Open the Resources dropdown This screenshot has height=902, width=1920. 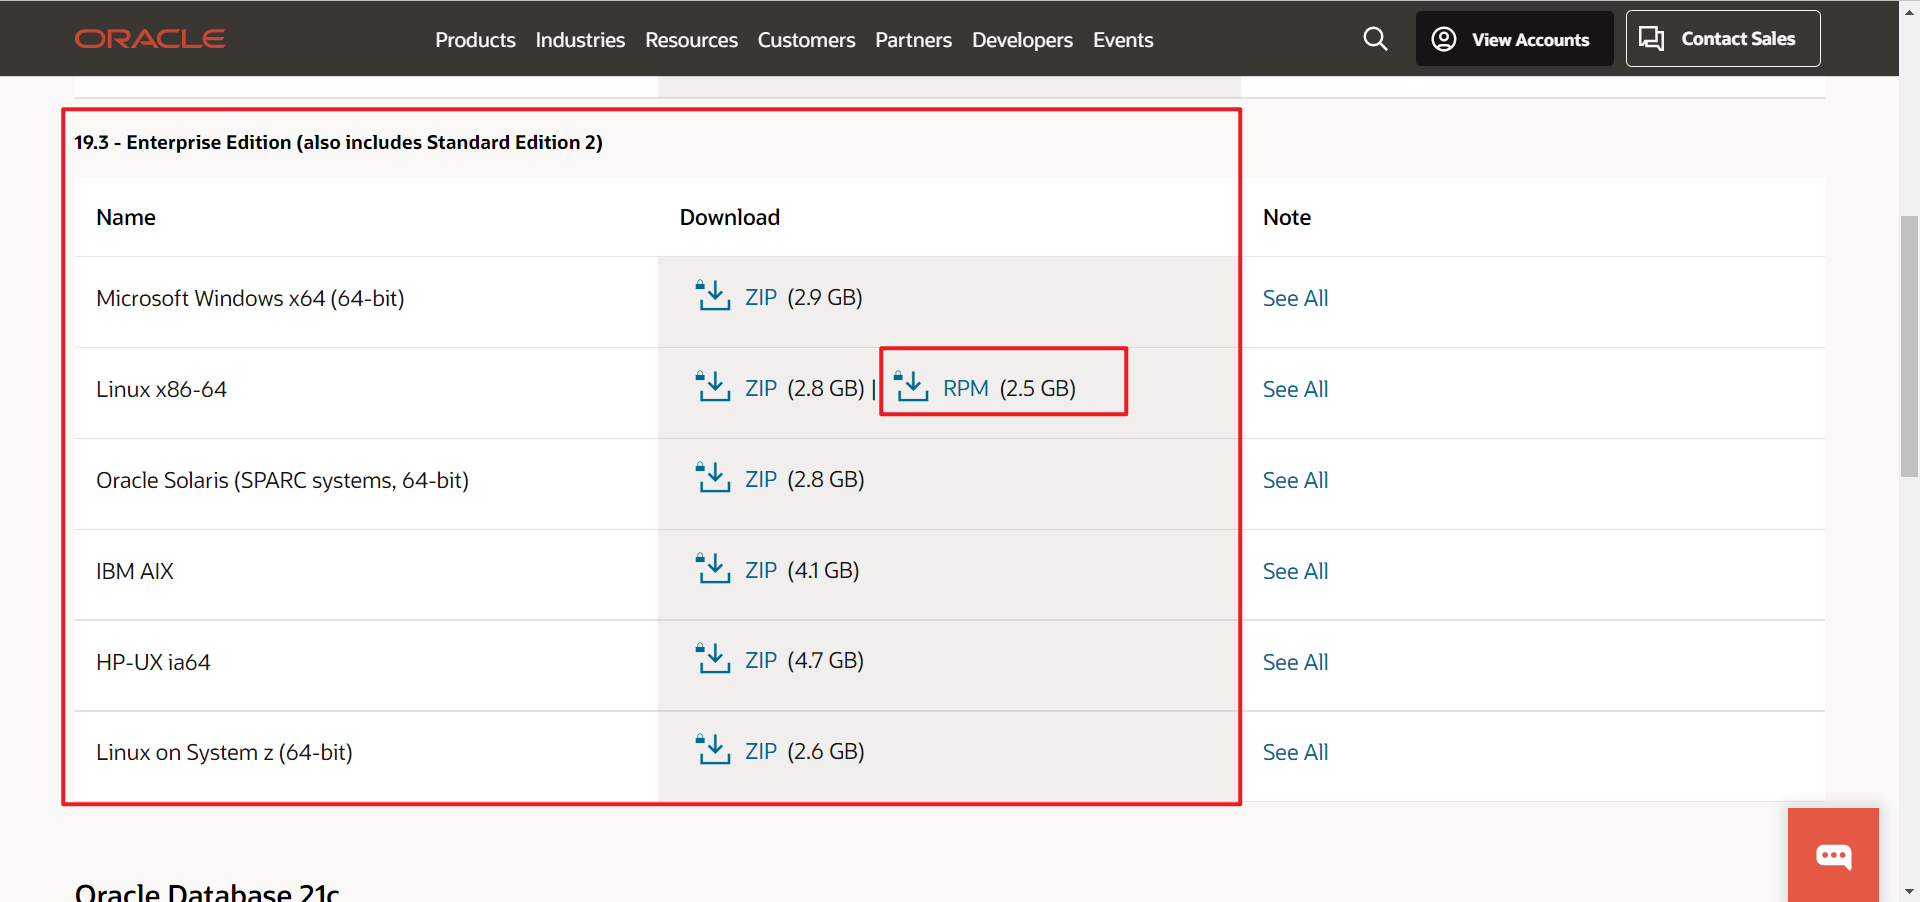click(x=690, y=40)
